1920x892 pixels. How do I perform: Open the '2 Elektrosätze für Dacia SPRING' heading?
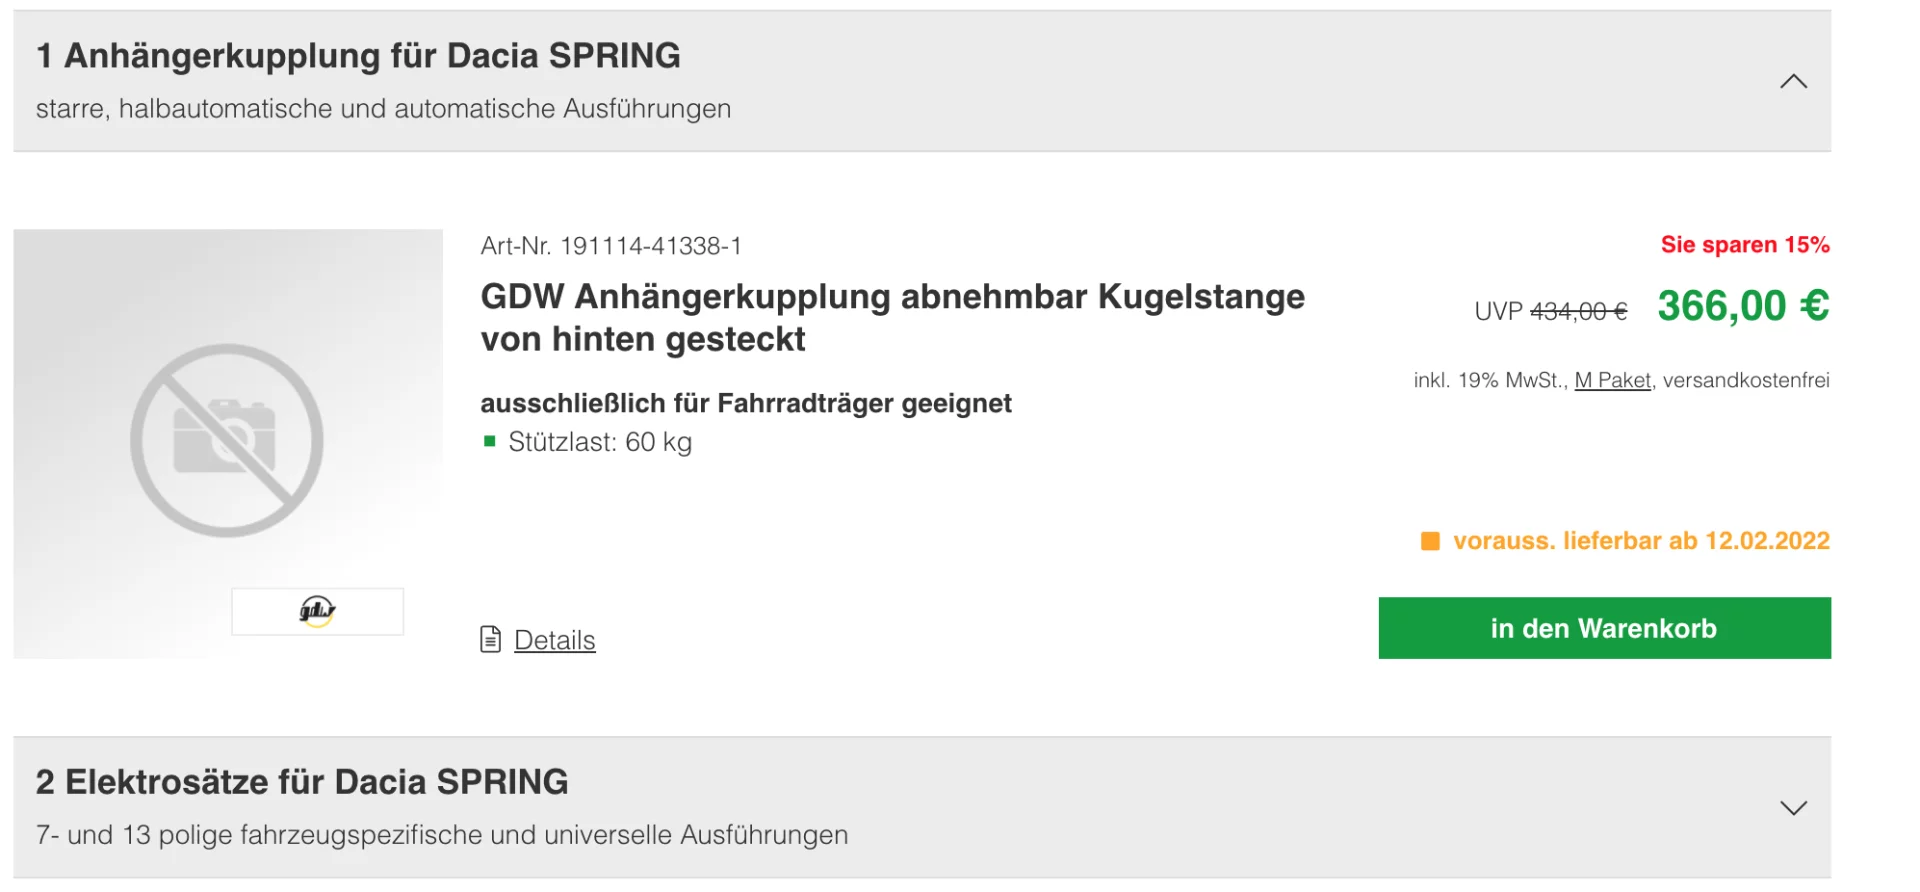click(302, 782)
